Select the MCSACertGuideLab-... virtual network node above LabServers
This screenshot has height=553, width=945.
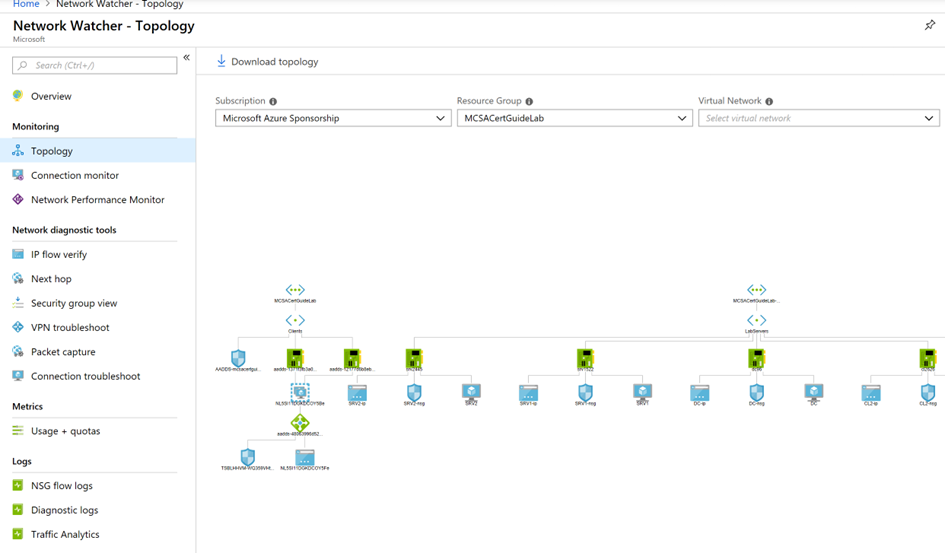[757, 290]
